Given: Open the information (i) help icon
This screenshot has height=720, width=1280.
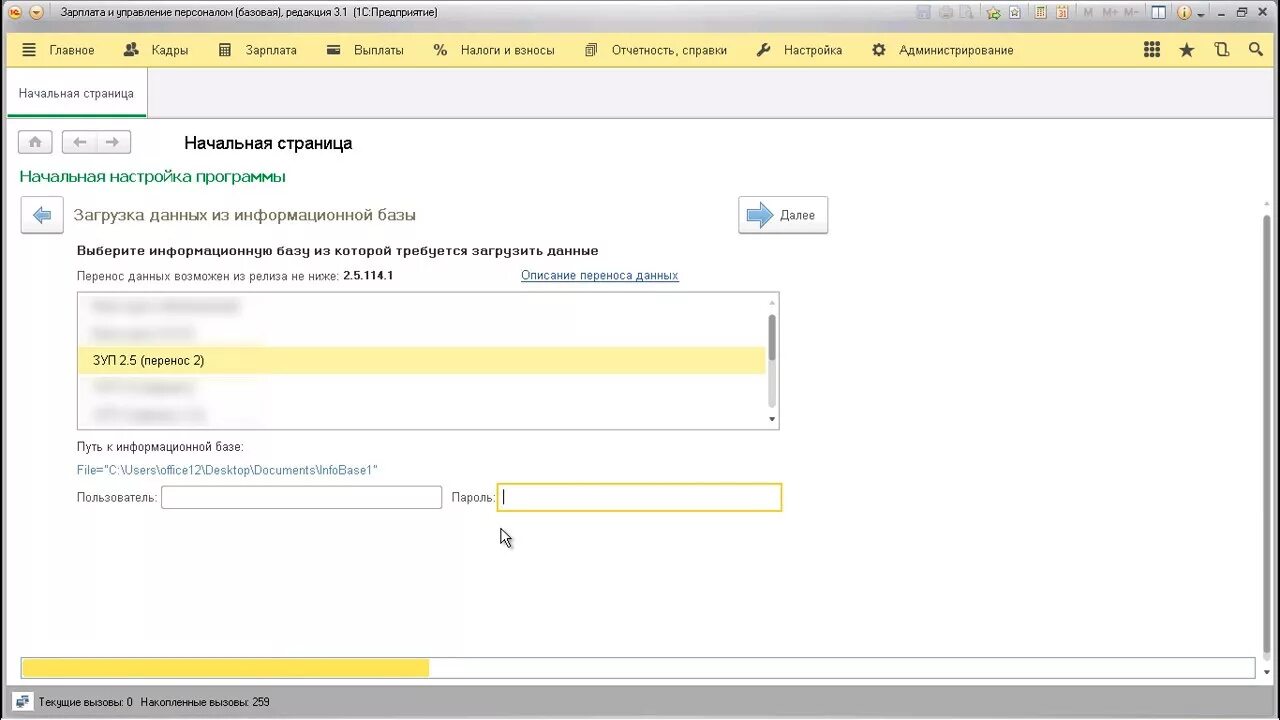Looking at the screenshot, I should [1185, 13].
